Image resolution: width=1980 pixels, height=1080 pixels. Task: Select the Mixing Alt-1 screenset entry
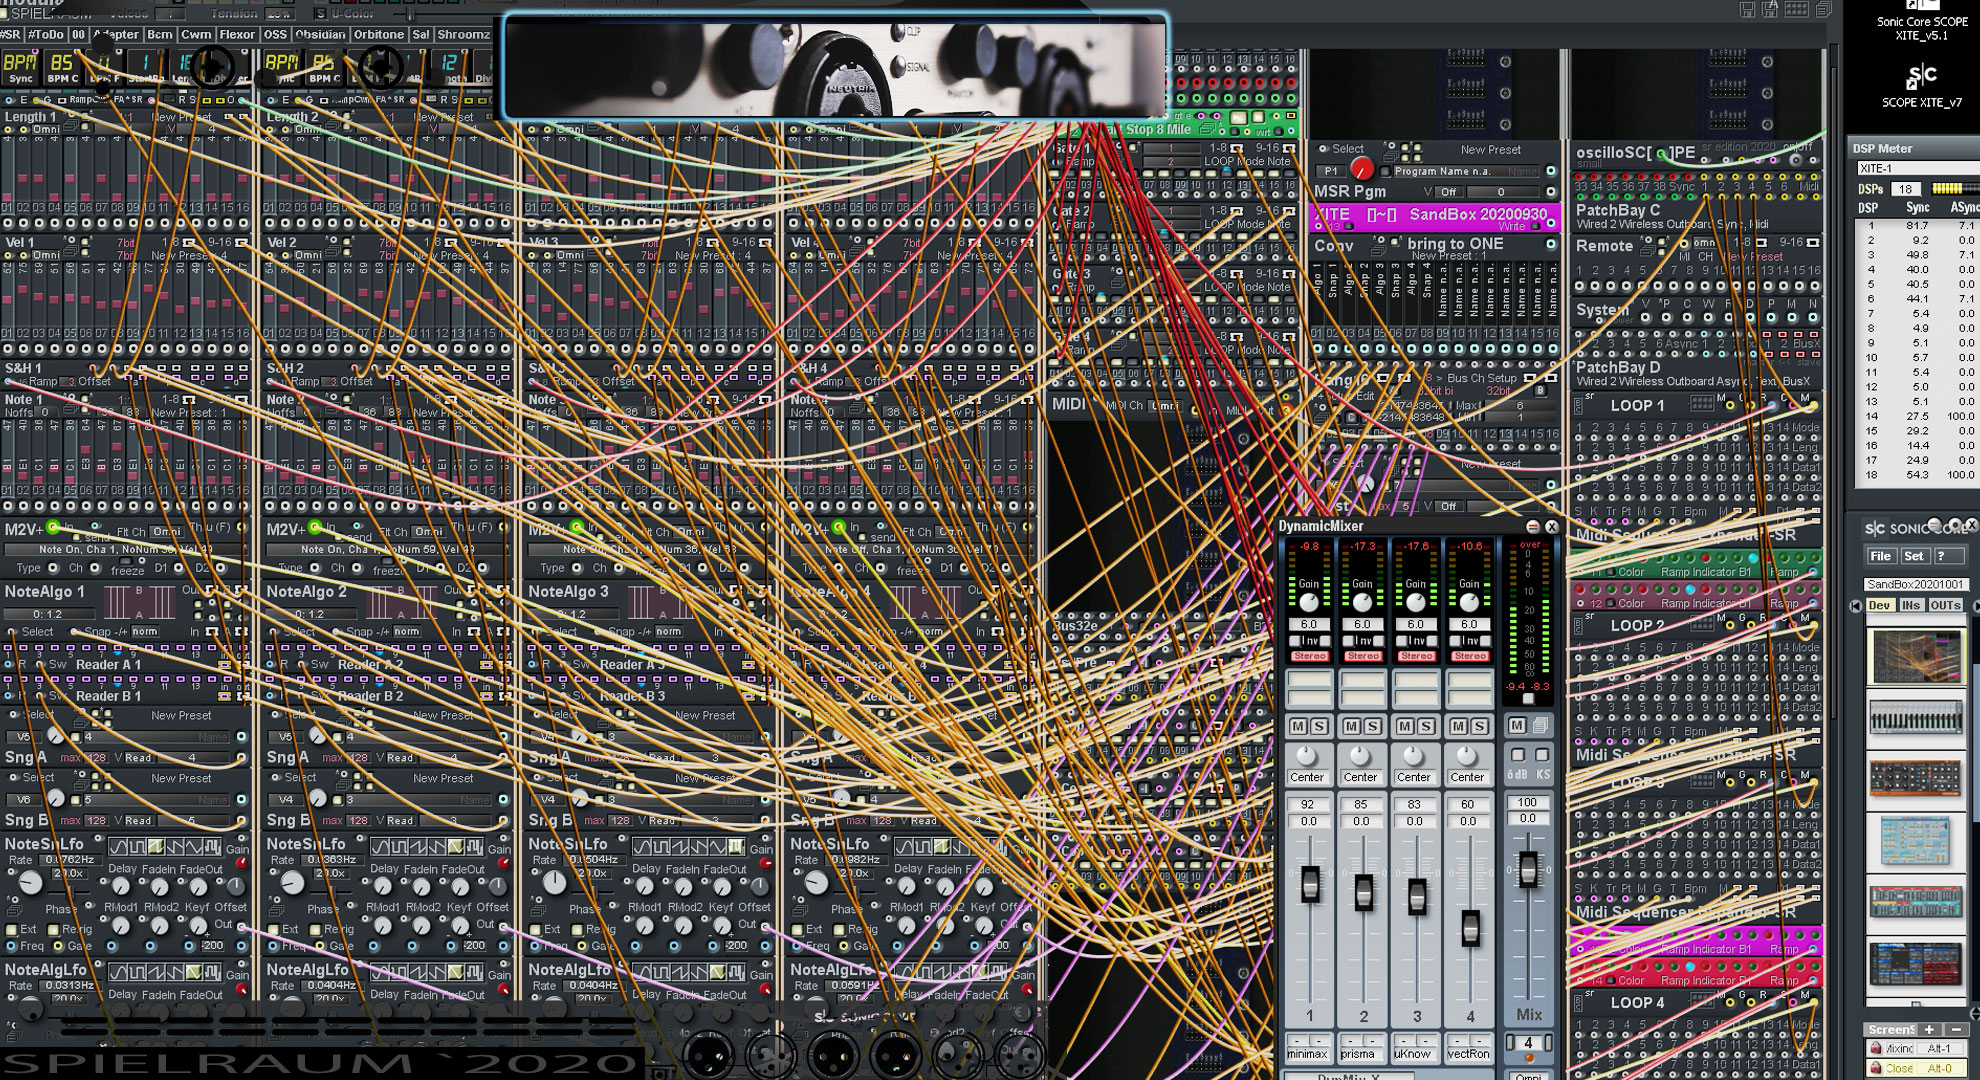coord(1919,1049)
